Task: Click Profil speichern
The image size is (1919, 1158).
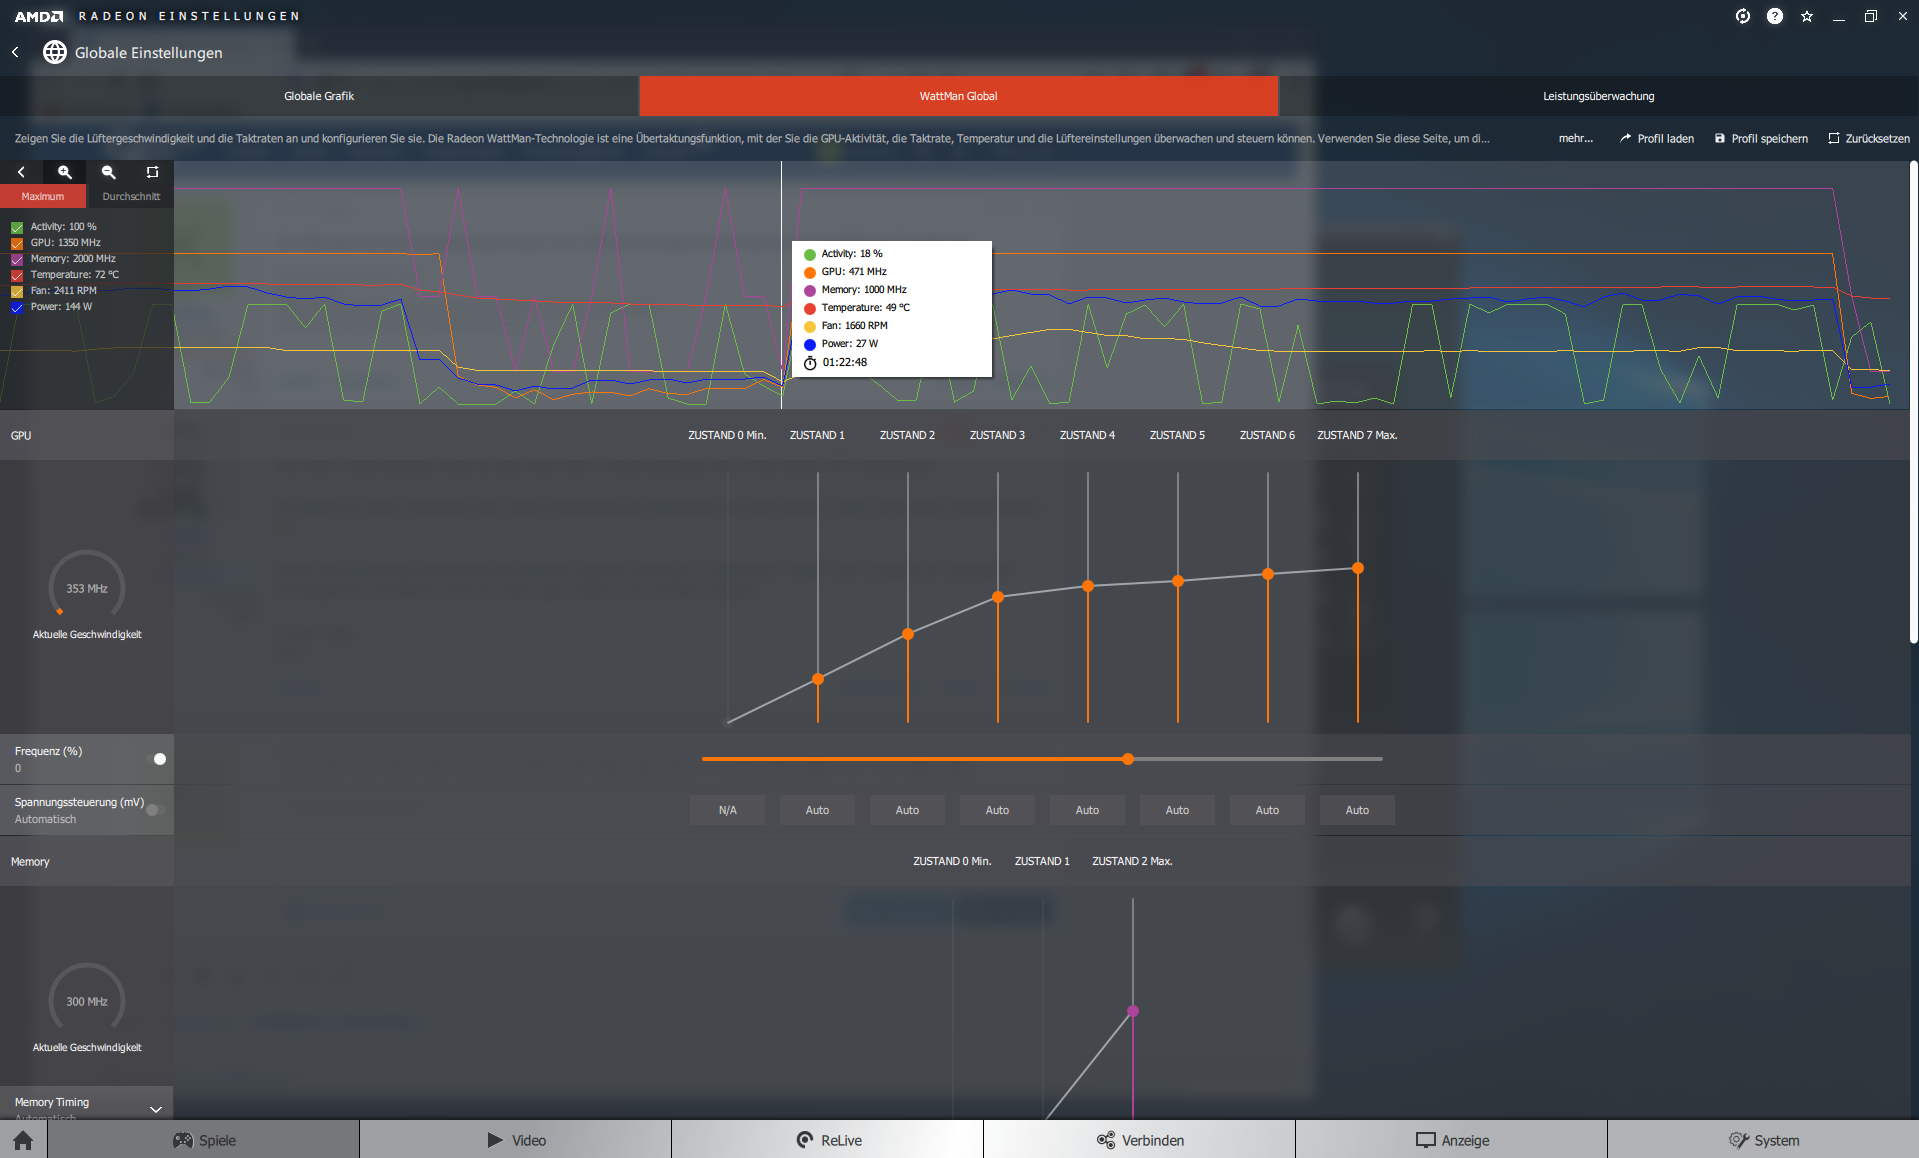Action: (x=1761, y=138)
